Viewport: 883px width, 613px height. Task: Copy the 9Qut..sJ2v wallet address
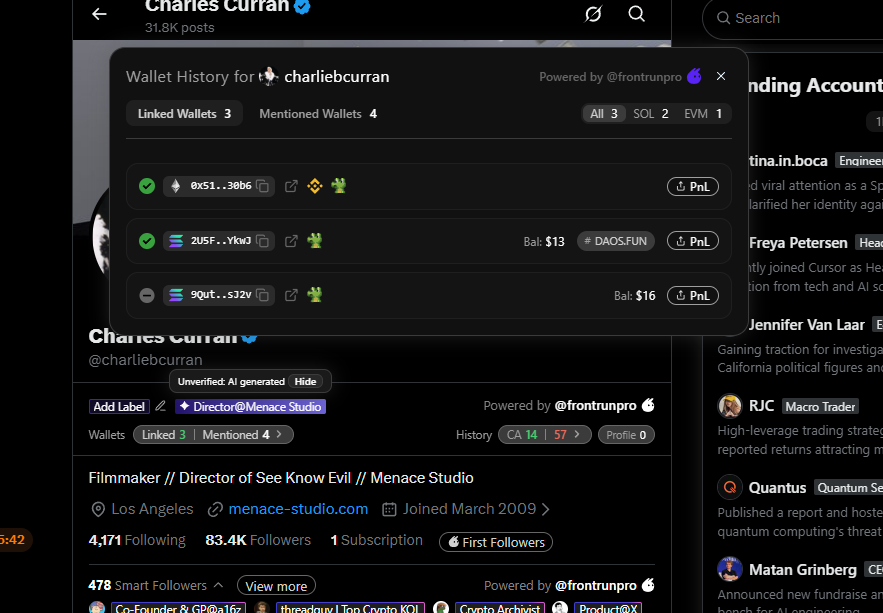tap(262, 295)
